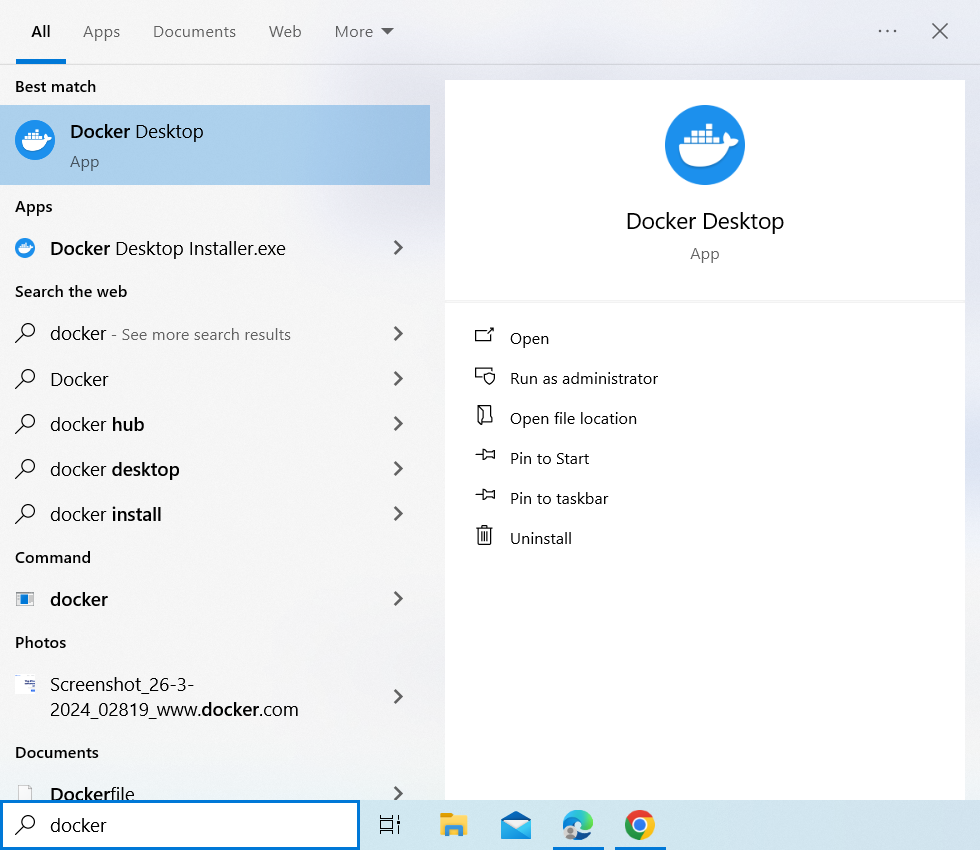Choose Pin to Start
The height and width of the screenshot is (850, 980).
(x=549, y=458)
